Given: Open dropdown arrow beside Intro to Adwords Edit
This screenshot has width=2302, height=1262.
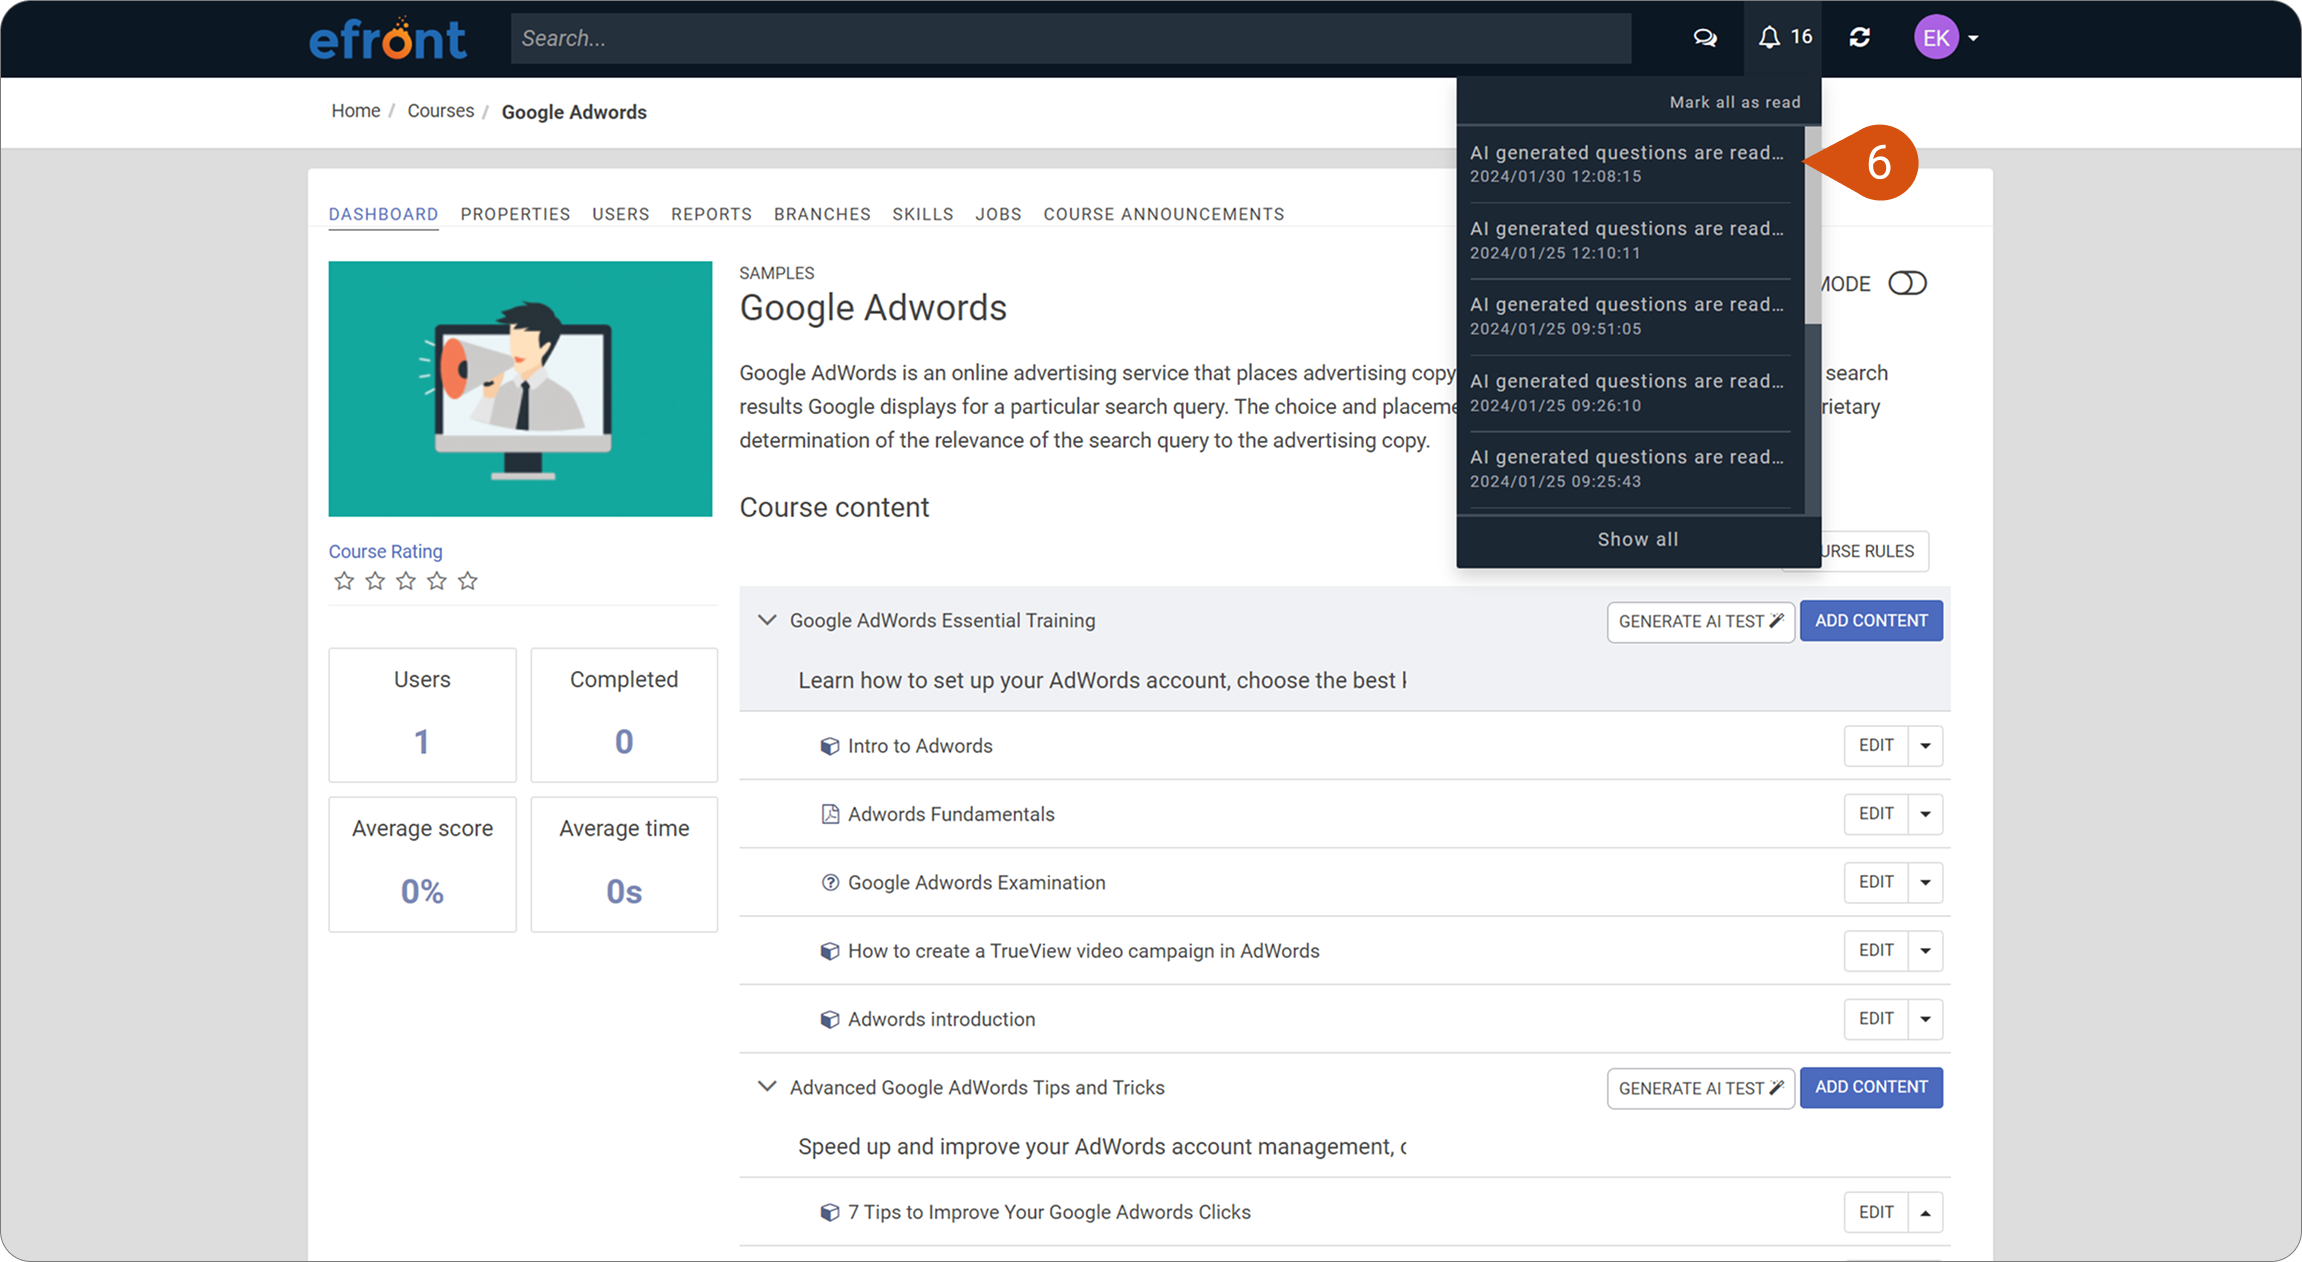Looking at the screenshot, I should 1925,746.
